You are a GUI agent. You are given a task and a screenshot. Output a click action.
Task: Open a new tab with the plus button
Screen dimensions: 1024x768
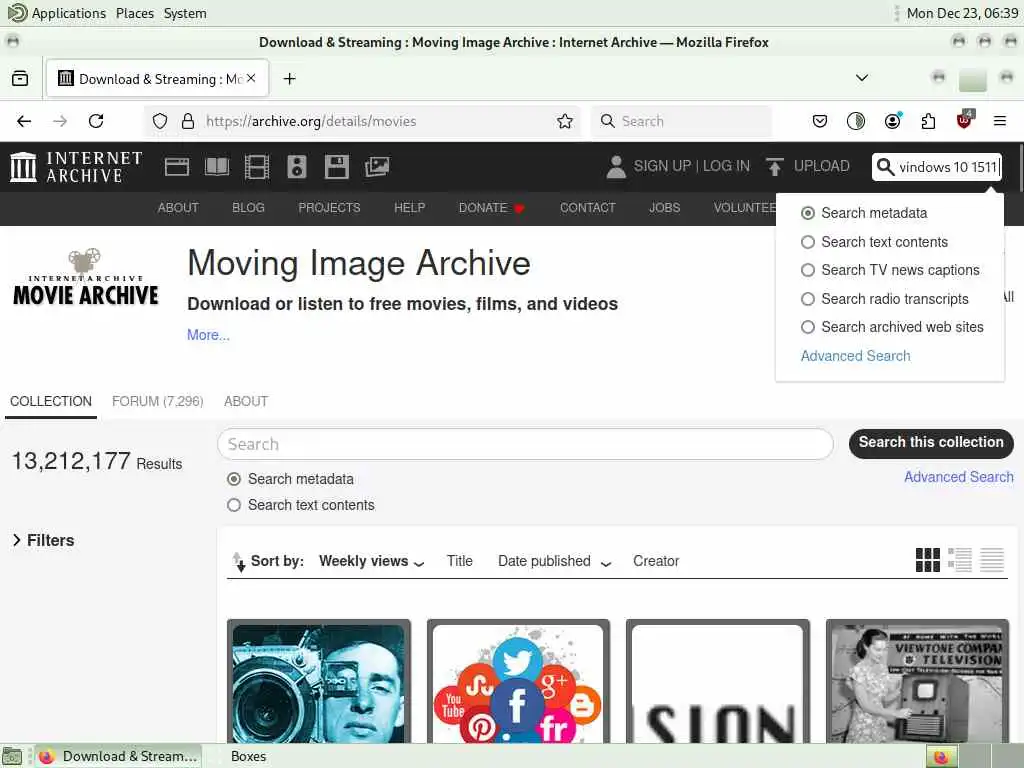pyautogui.click(x=289, y=79)
